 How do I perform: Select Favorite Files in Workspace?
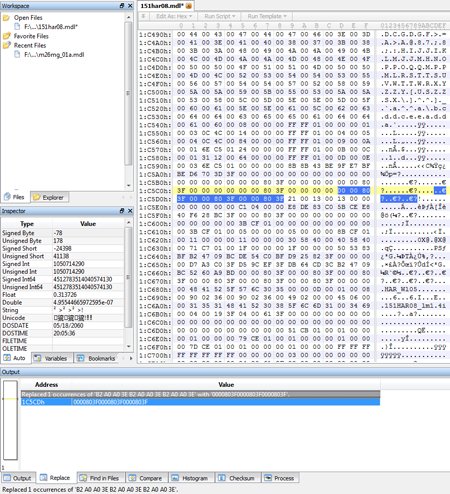(31, 36)
